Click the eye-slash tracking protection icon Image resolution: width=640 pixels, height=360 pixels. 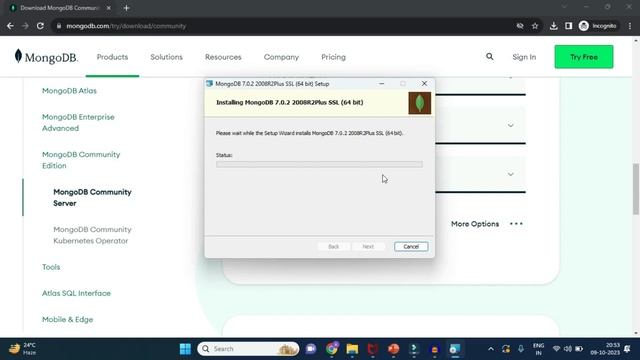click(x=520, y=26)
